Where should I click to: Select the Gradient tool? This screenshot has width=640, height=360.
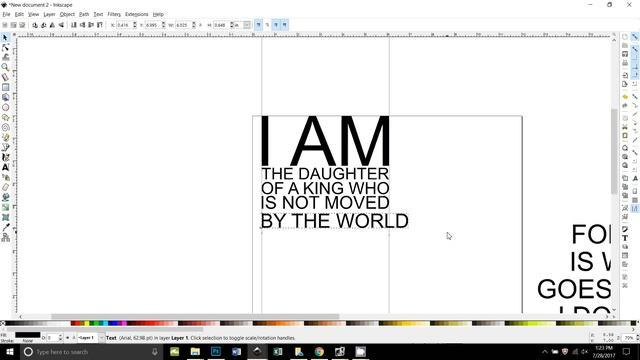(5, 207)
